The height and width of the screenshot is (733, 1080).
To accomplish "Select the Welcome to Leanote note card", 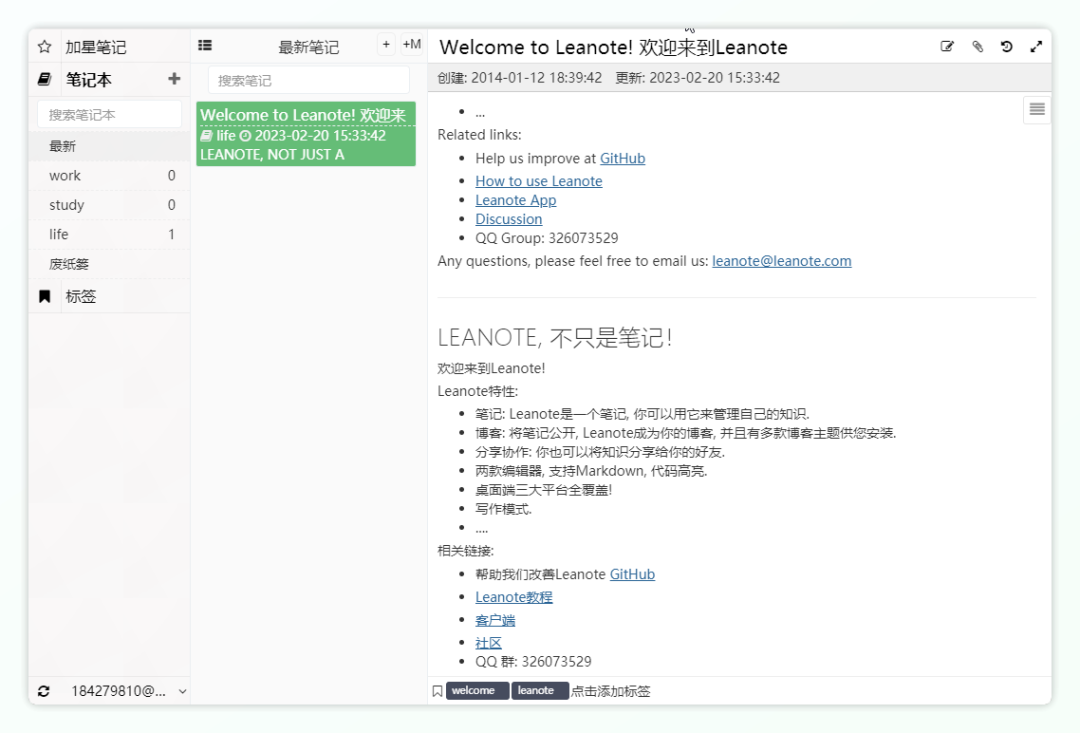I will 306,134.
